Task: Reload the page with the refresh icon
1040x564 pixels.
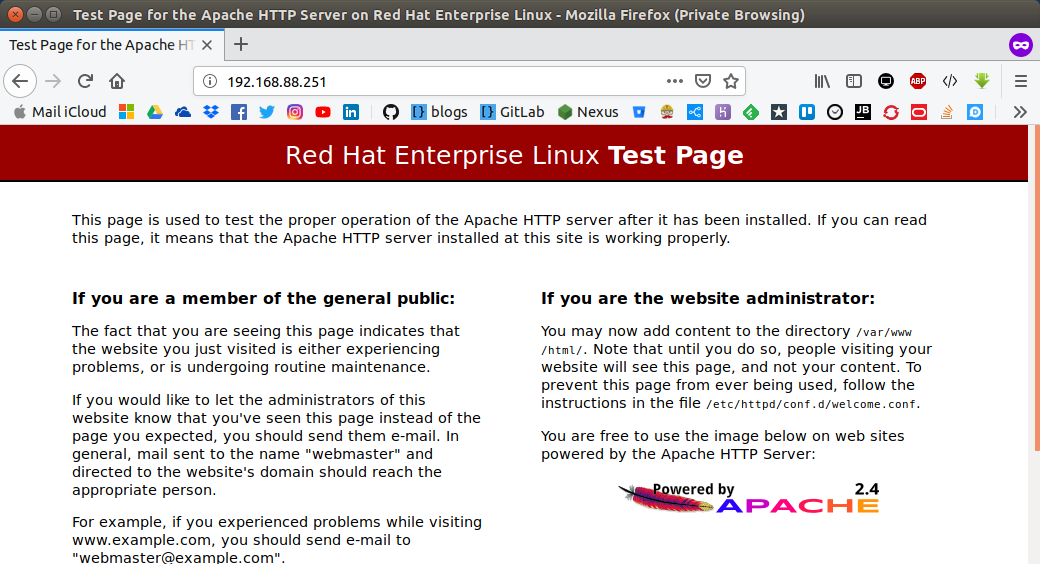Action: [x=85, y=81]
